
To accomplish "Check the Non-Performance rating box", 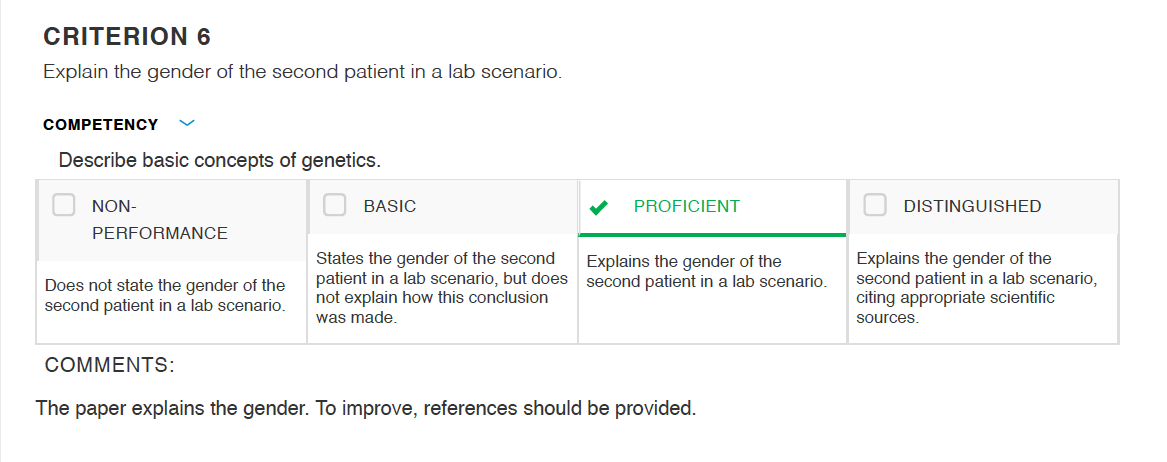I will pyautogui.click(x=63, y=205).
